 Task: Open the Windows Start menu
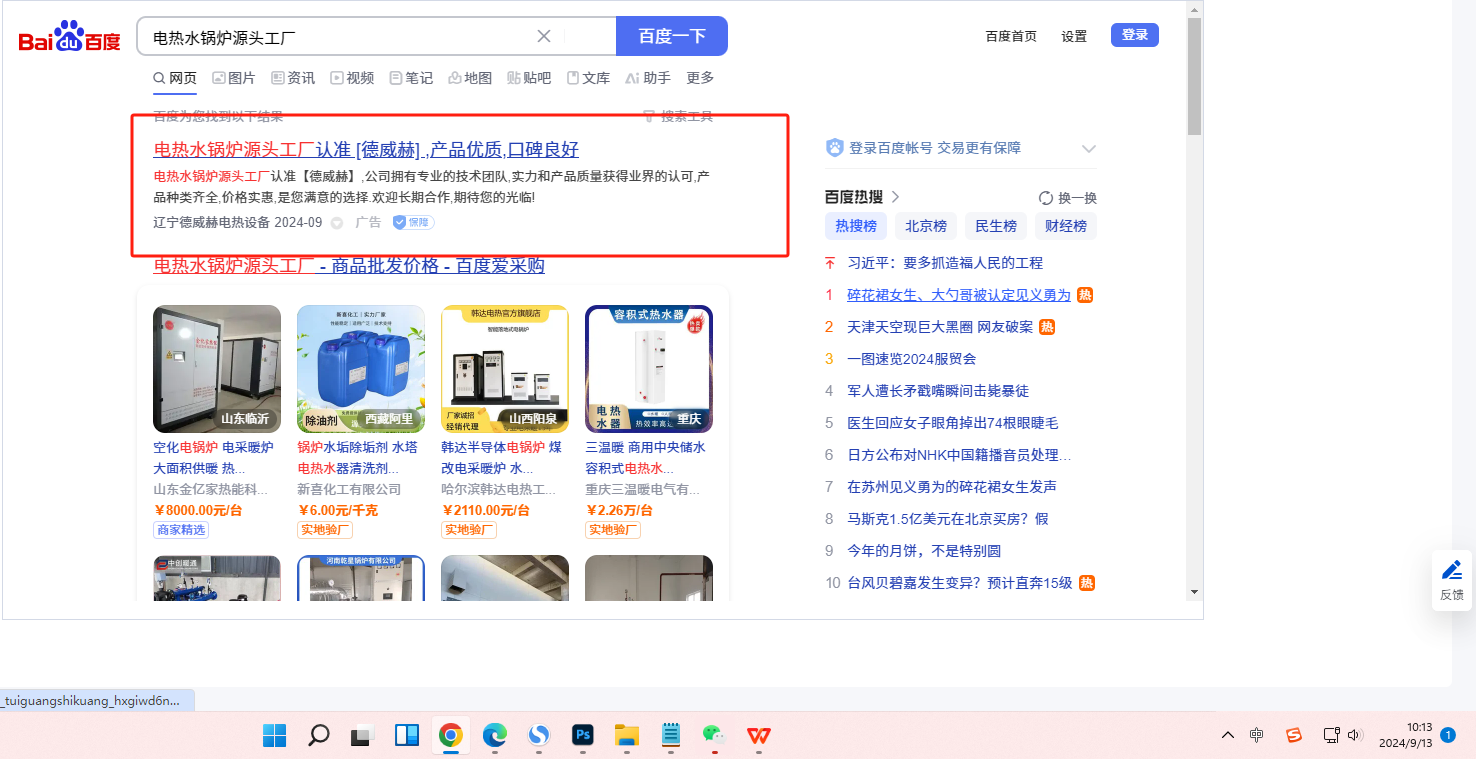tap(274, 736)
